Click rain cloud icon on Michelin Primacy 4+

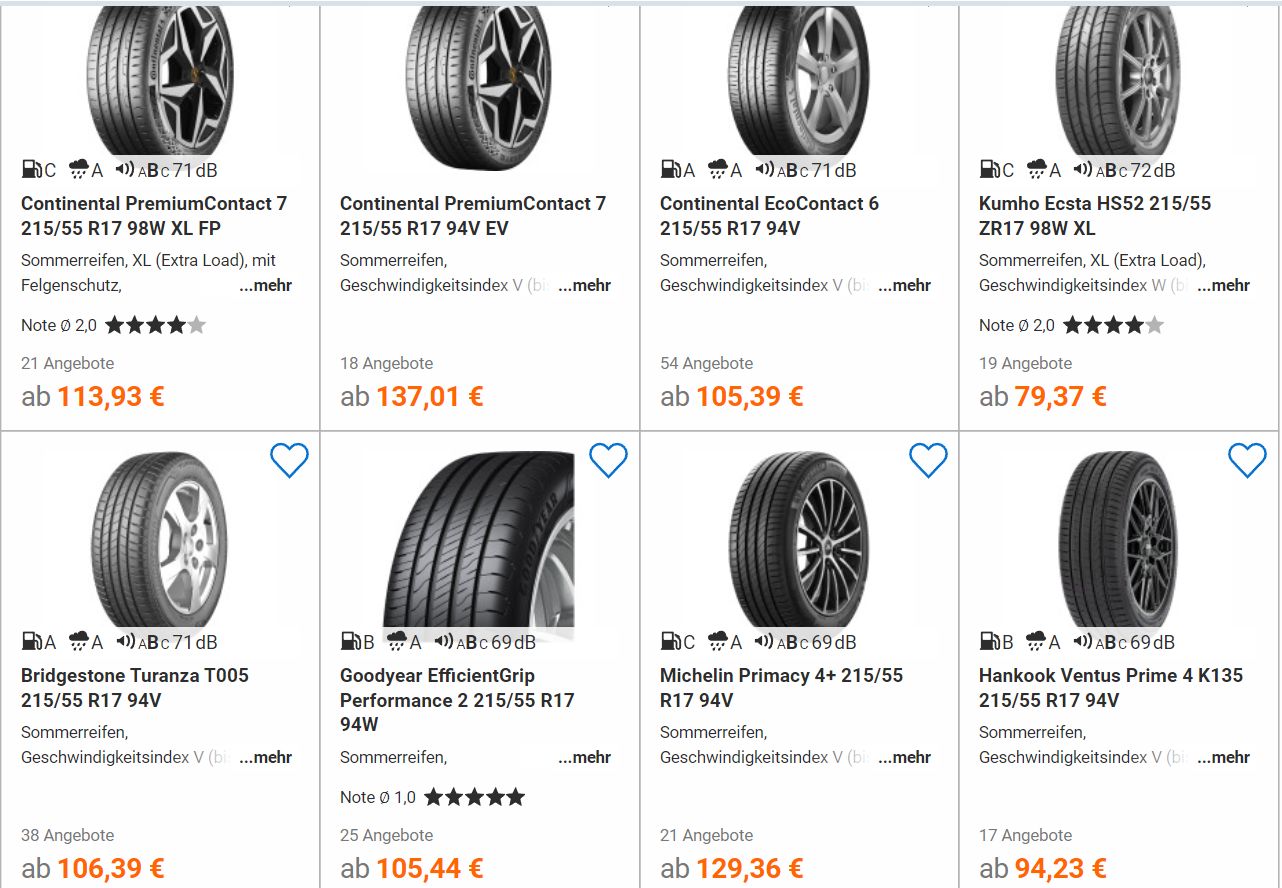(717, 642)
